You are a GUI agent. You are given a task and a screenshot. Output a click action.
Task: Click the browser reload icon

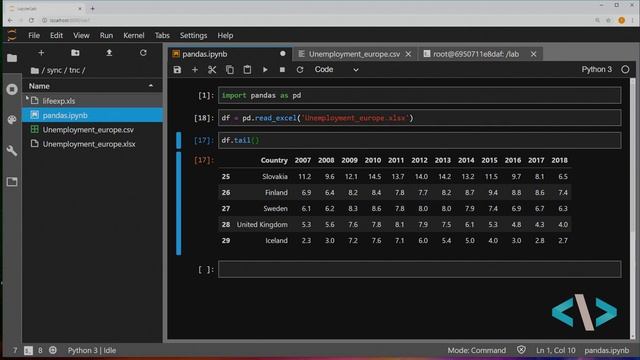tap(31, 20)
